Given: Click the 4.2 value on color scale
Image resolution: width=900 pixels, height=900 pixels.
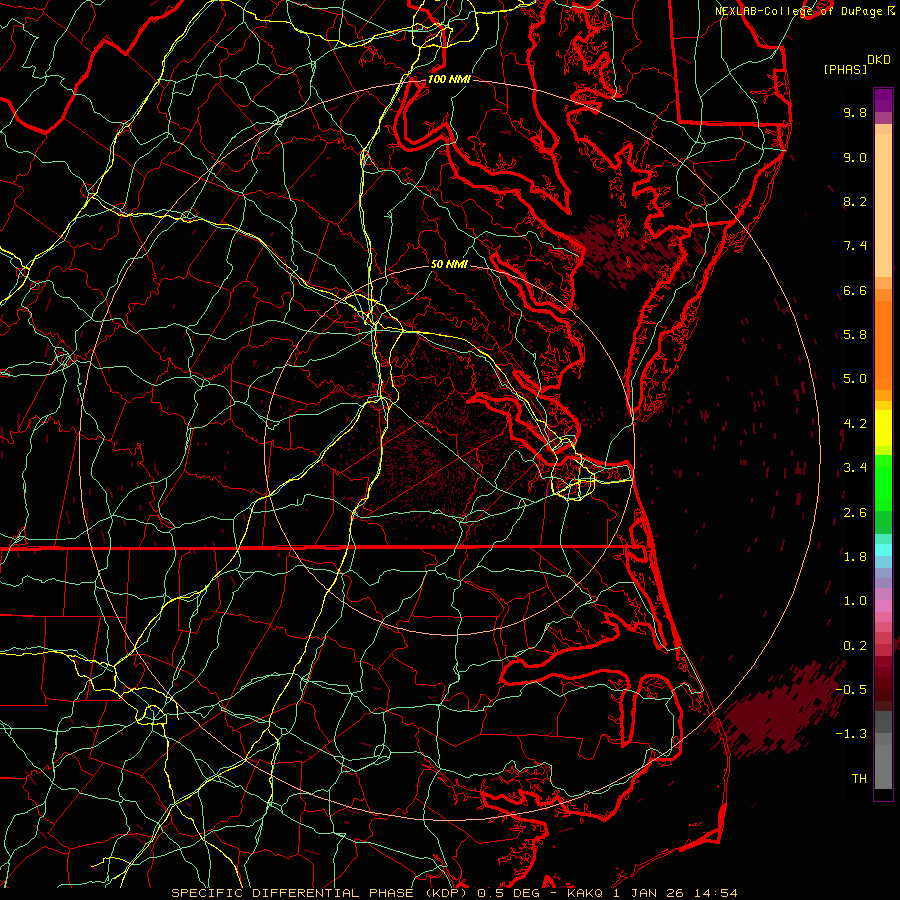Looking at the screenshot, I should coord(855,424).
